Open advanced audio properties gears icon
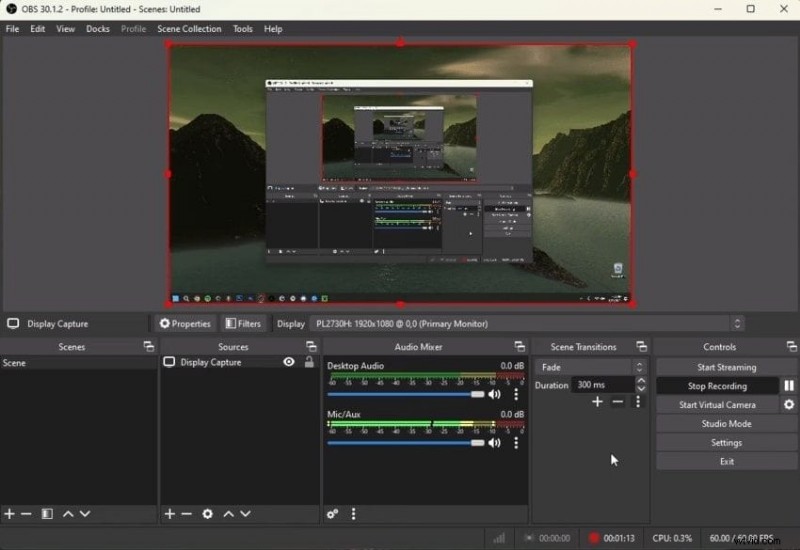 332,514
